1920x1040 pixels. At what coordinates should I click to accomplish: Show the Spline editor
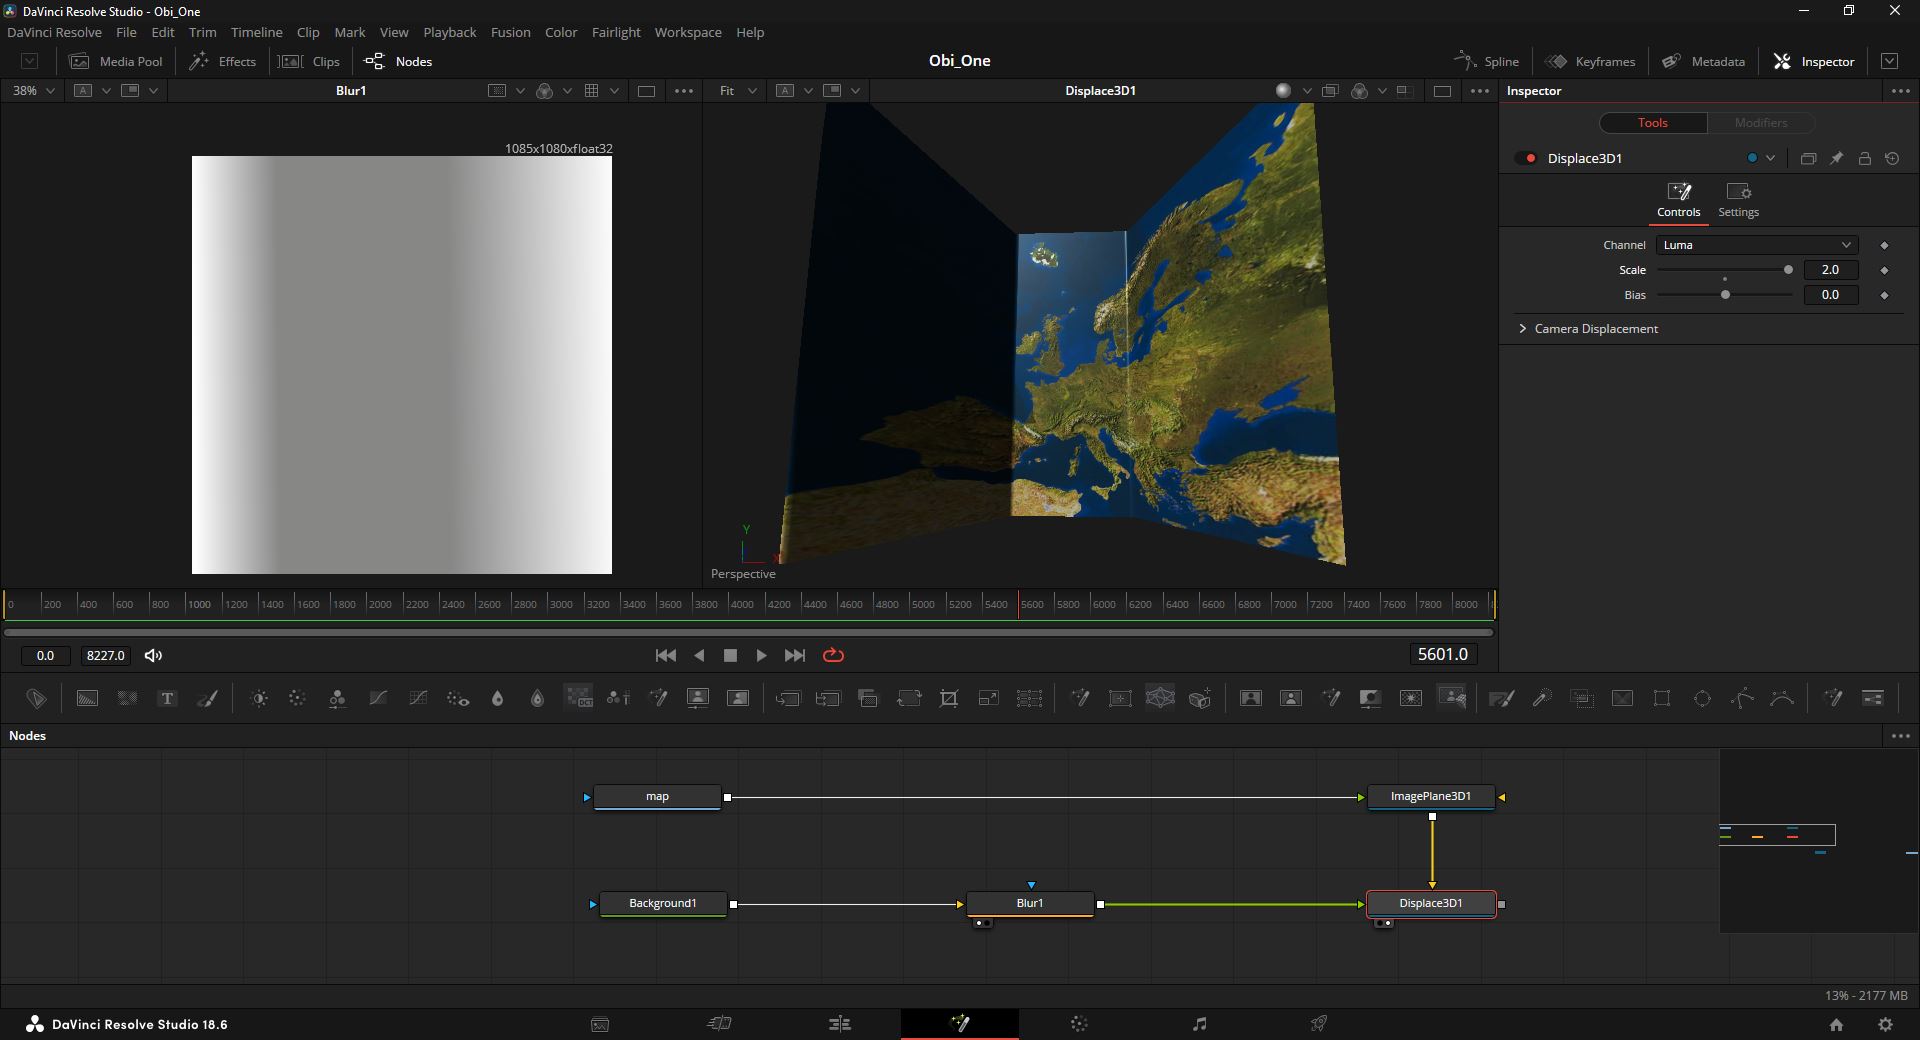1486,61
